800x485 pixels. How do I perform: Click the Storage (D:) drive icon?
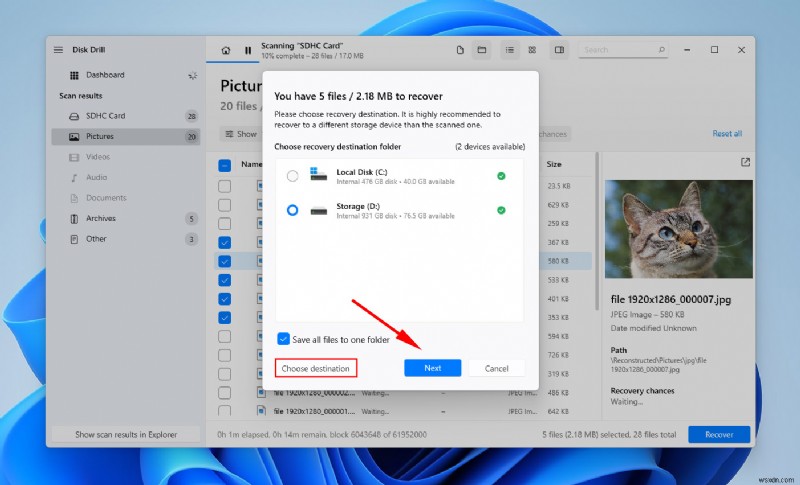[x=318, y=211]
